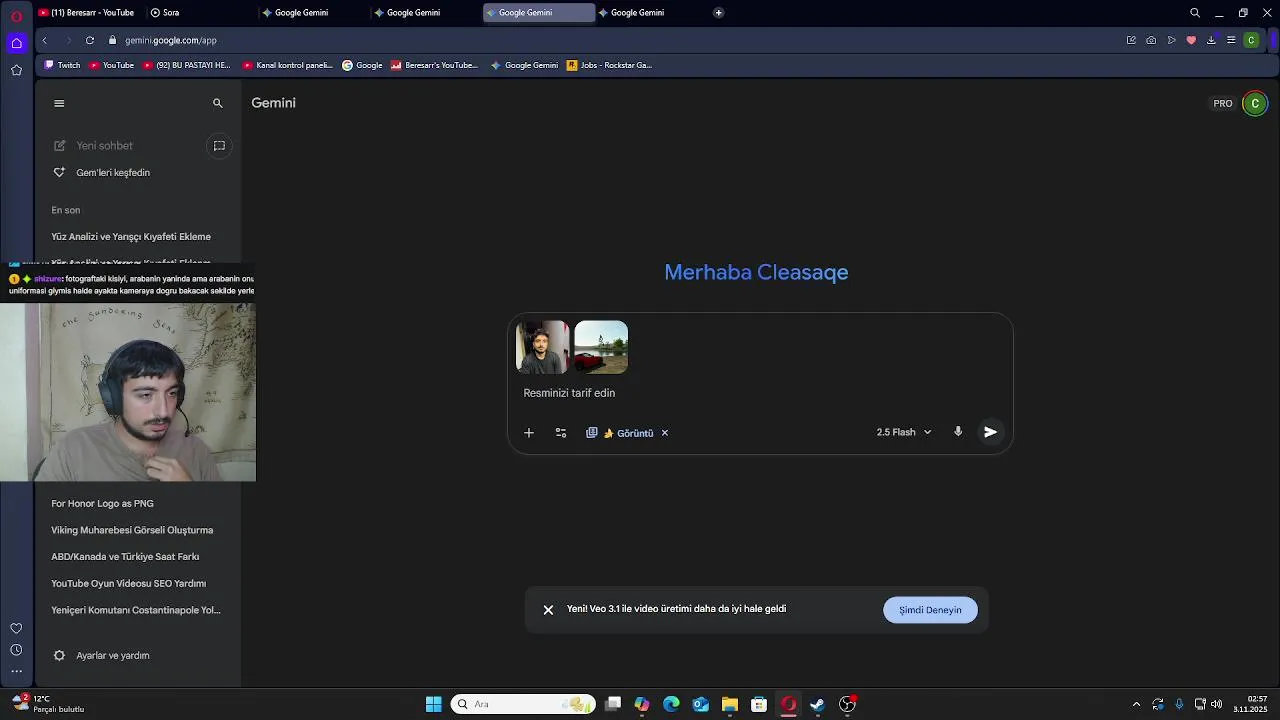Open Opera sidebar three-dots more menu

pos(16,672)
